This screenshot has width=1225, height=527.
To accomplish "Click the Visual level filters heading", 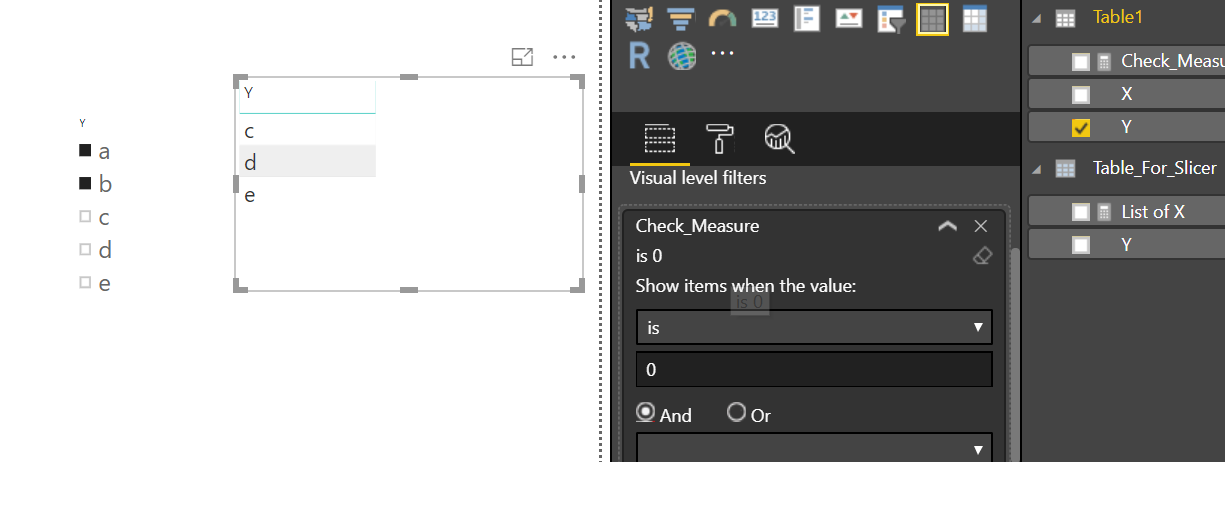I will (698, 178).
